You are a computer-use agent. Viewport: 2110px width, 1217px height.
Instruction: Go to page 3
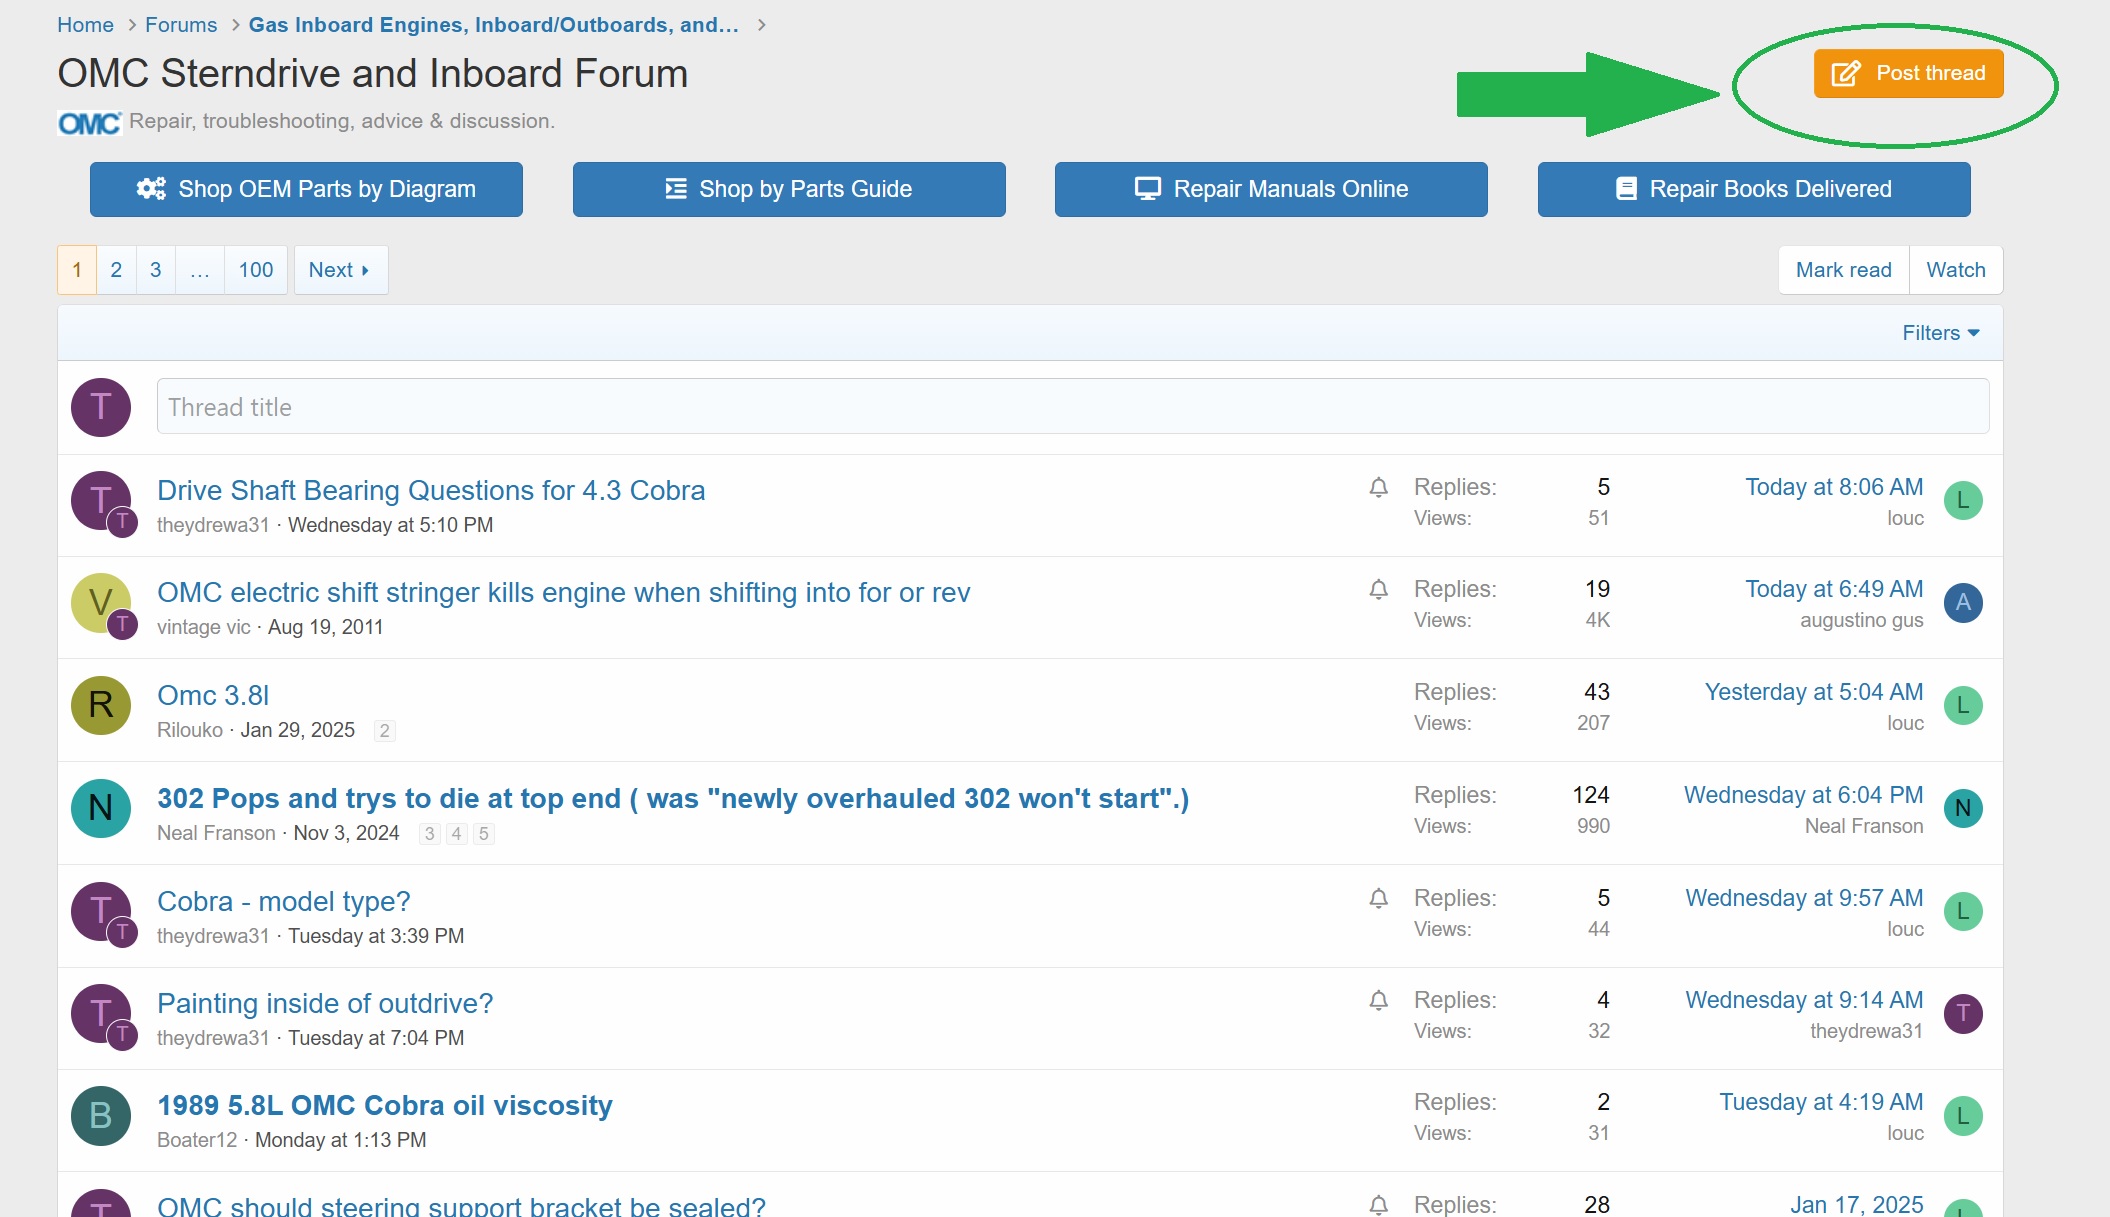tap(155, 270)
